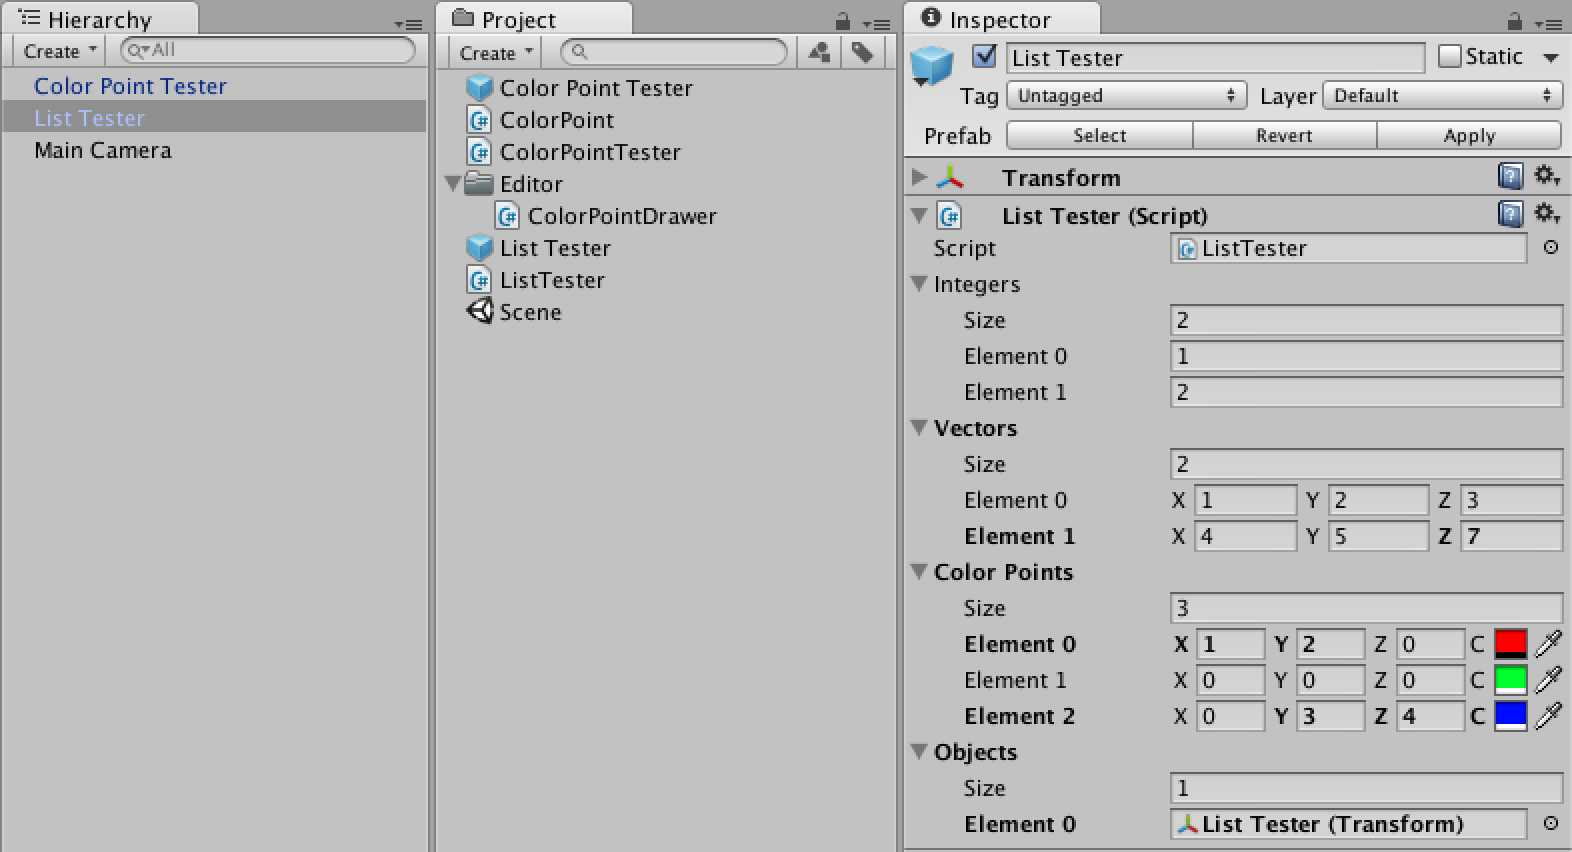Select Color Point Tester in Hierarchy
Screen dimensions: 1572x852
tap(130, 86)
